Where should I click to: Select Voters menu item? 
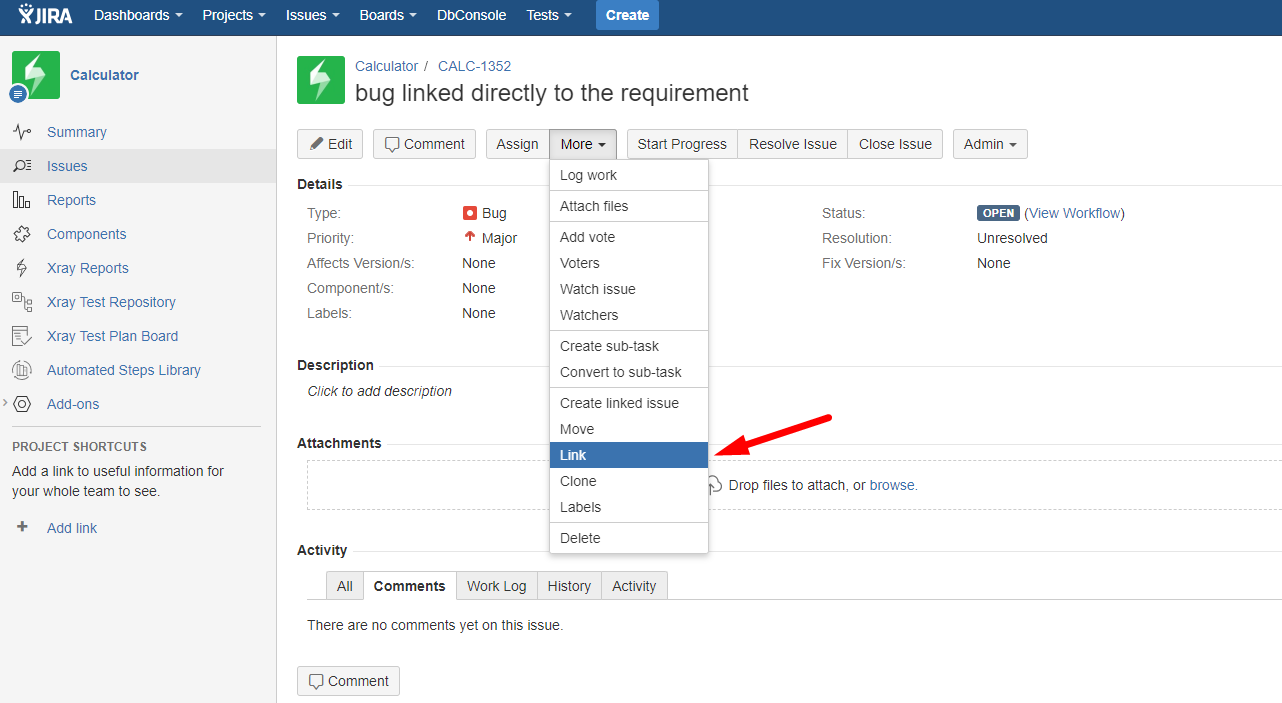(x=629, y=263)
